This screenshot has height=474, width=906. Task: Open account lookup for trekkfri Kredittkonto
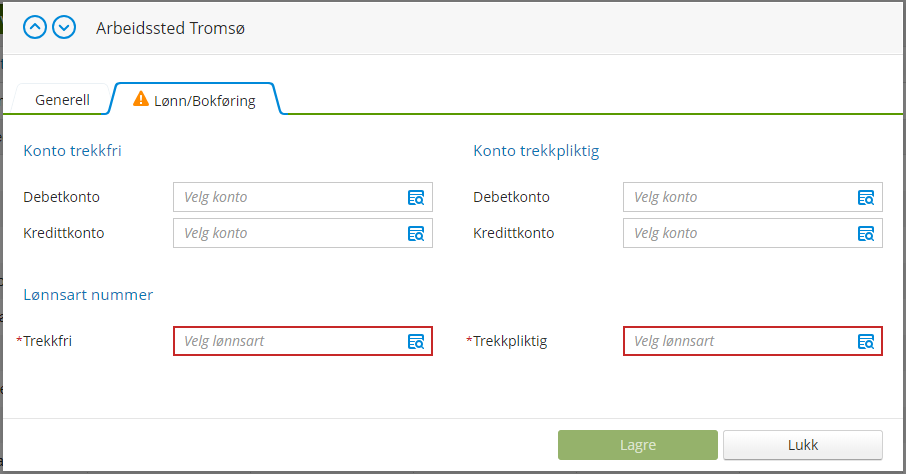(x=416, y=234)
